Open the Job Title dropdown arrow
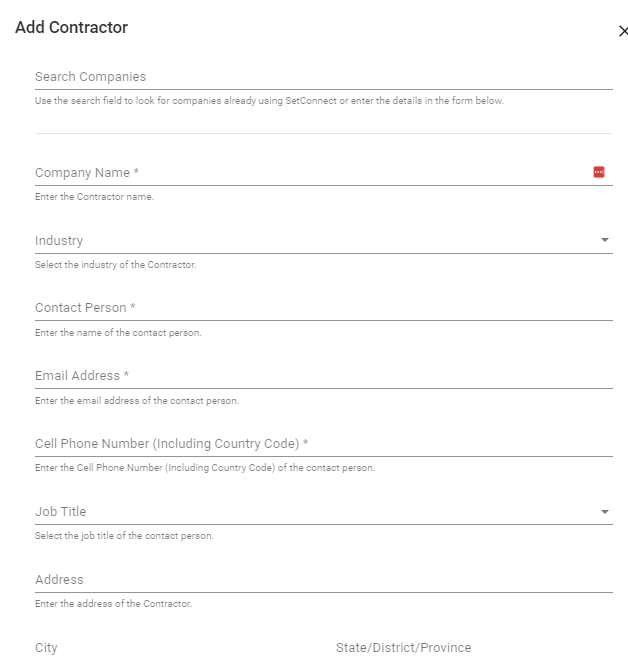The width and height of the screenshot is (628, 672). pos(605,512)
